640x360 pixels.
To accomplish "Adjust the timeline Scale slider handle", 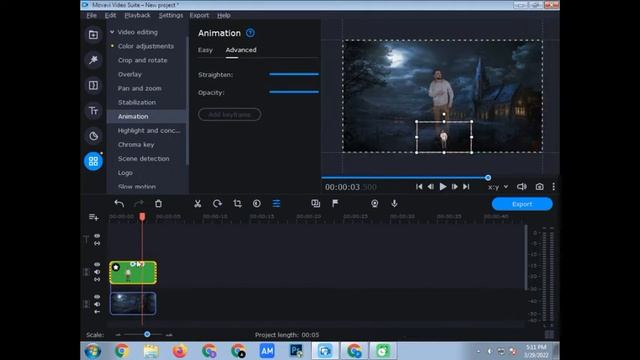I will 147,334.
